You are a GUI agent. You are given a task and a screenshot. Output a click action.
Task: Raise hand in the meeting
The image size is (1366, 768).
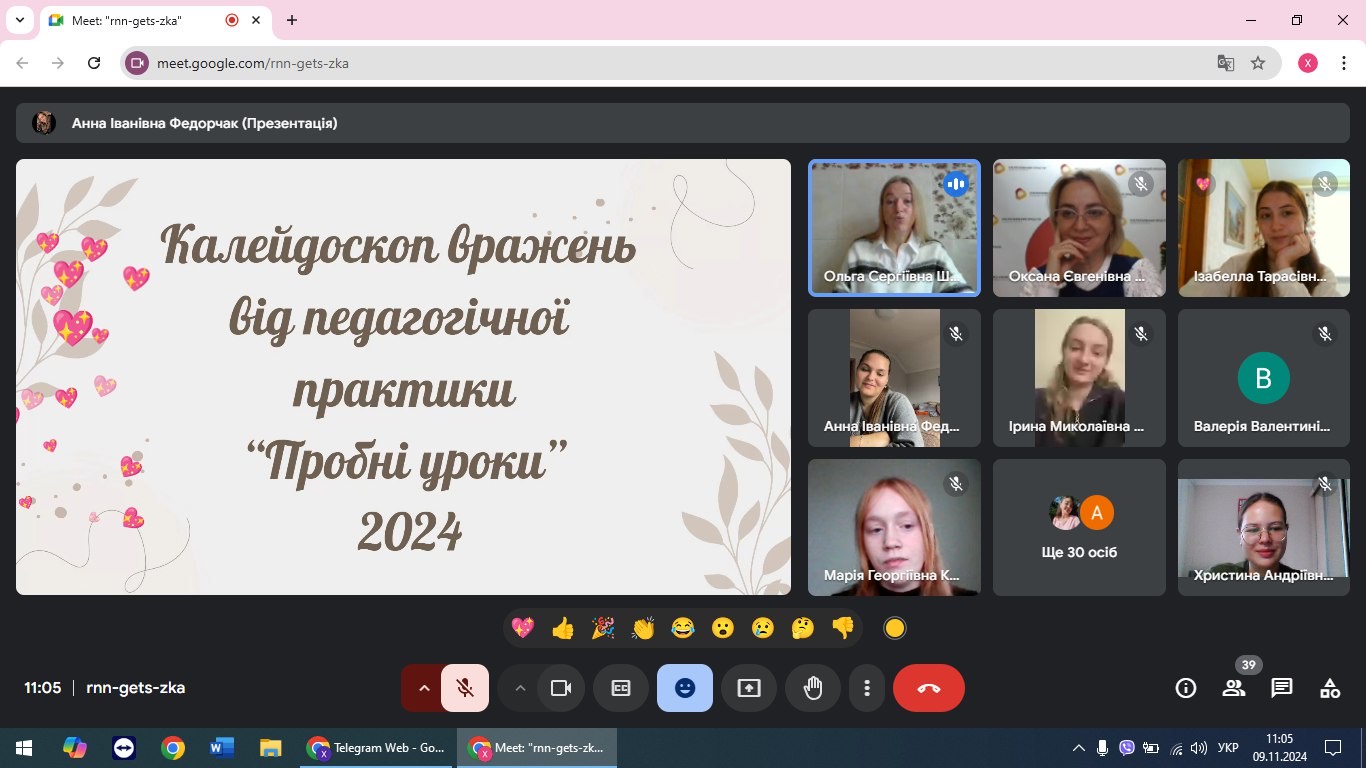pyautogui.click(x=813, y=688)
